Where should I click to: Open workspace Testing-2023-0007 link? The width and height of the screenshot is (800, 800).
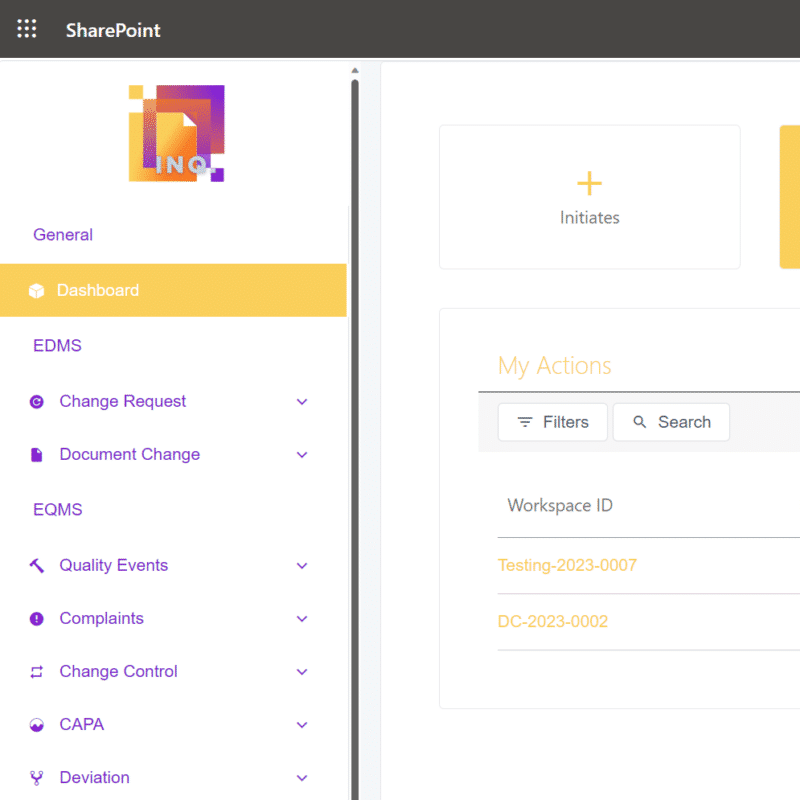click(x=567, y=565)
